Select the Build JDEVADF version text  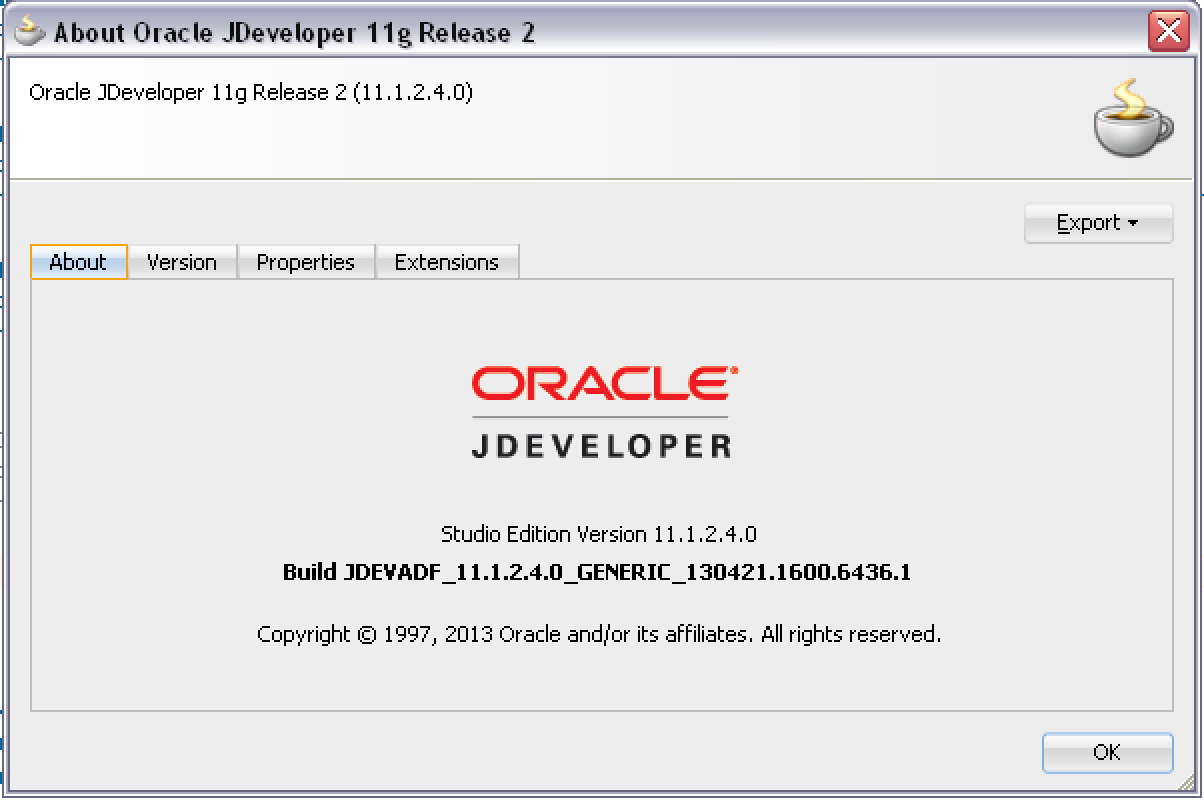597,573
